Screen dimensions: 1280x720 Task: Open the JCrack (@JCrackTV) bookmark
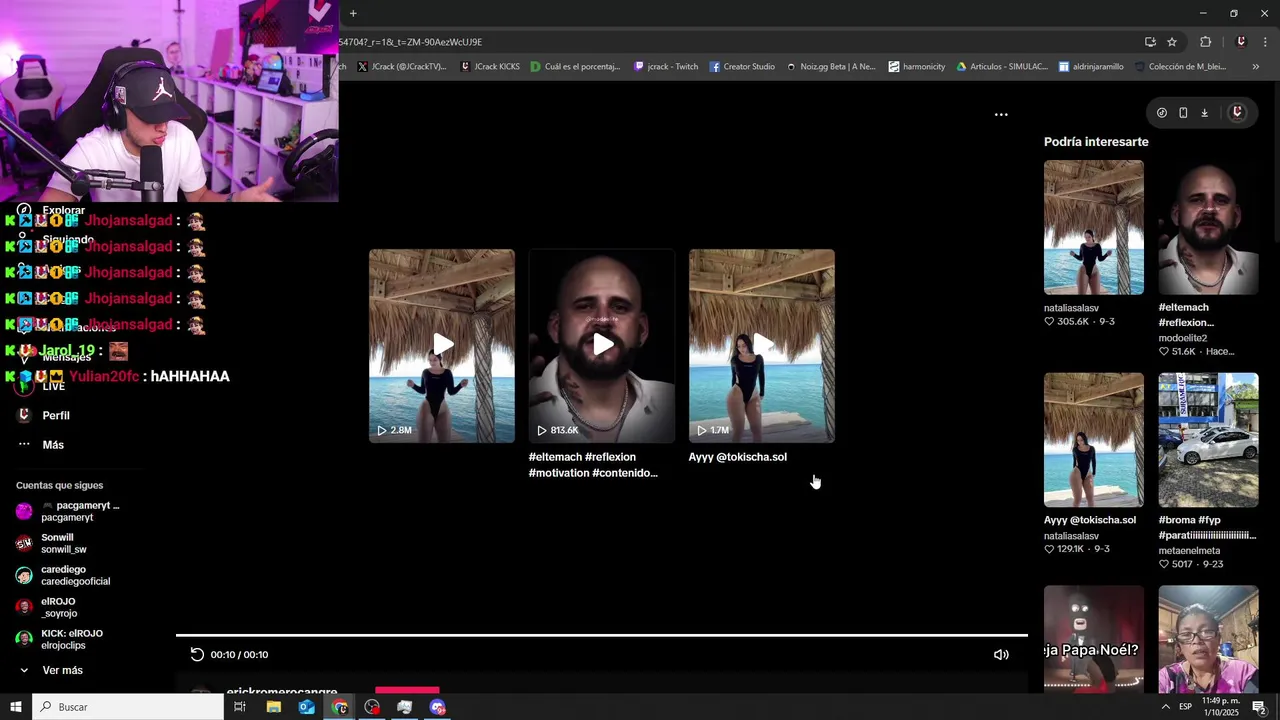pyautogui.click(x=402, y=67)
